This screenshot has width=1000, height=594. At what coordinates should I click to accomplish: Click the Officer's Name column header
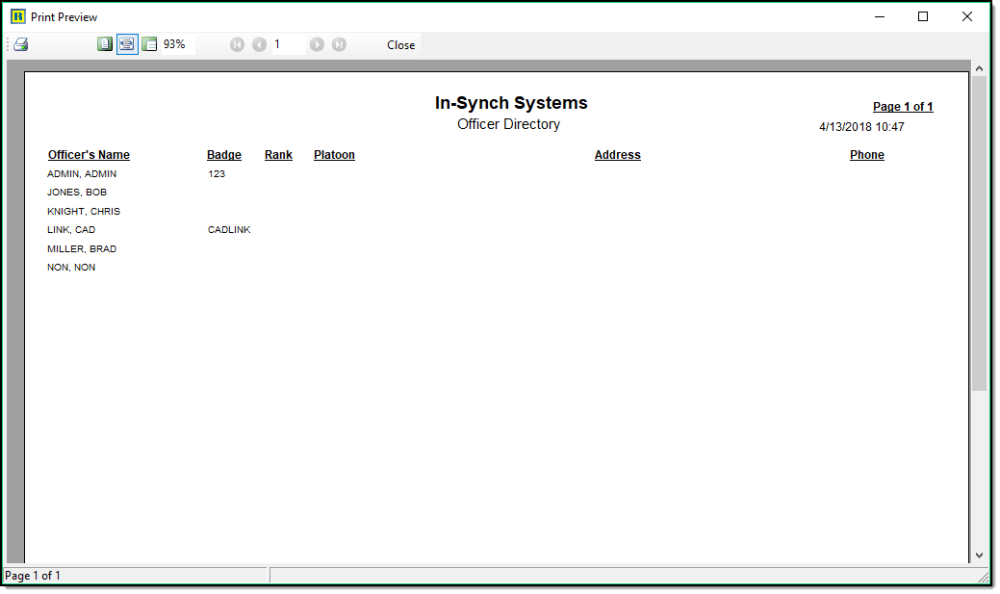[x=89, y=155]
